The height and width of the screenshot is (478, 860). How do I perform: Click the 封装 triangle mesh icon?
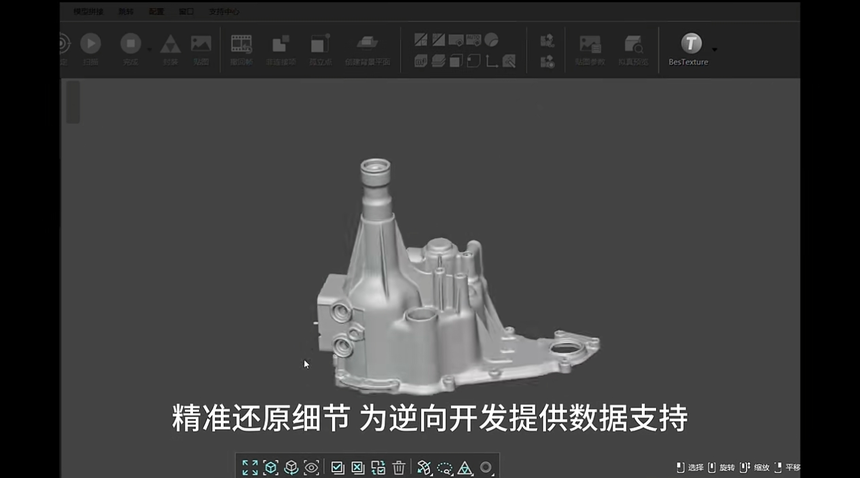click(171, 44)
